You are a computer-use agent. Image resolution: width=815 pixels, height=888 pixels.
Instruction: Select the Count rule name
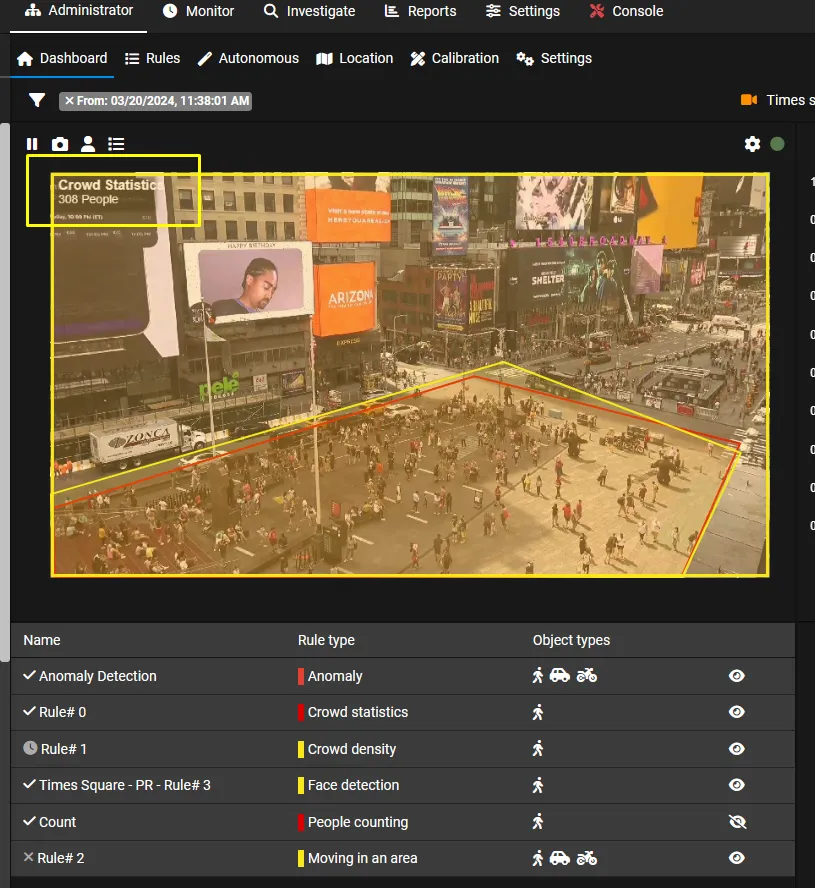(x=57, y=822)
